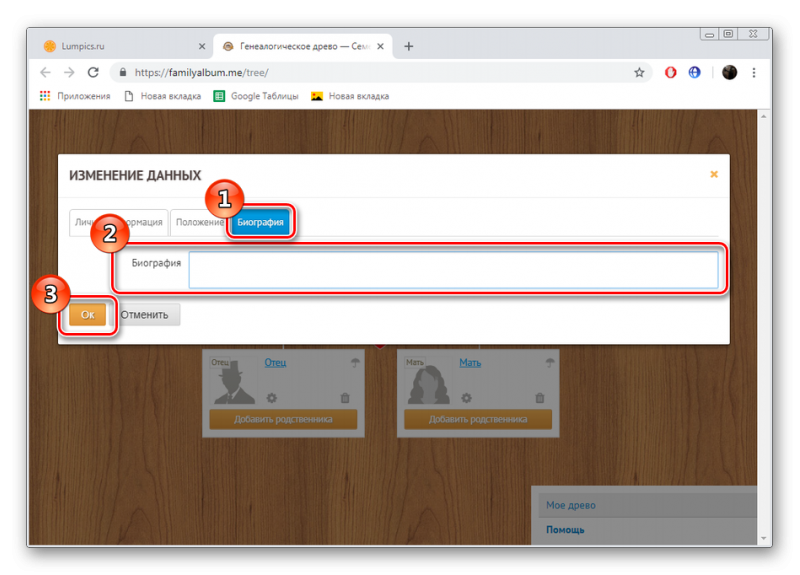Open Новая вкладка bookmark with picture icon
800x575 pixels.
click(350, 96)
